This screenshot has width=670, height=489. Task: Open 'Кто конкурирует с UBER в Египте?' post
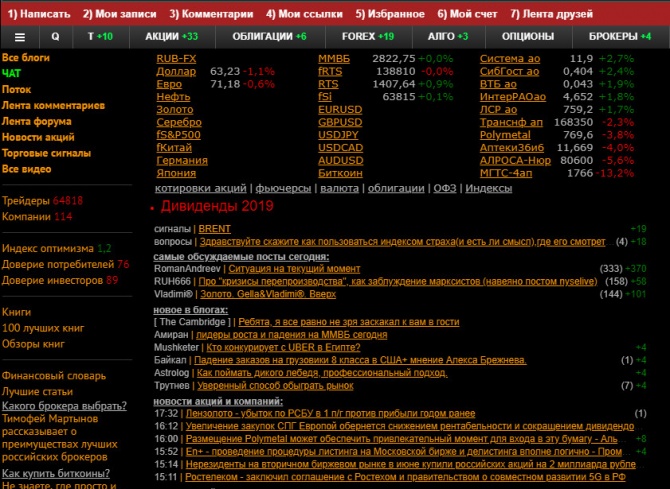pos(283,347)
